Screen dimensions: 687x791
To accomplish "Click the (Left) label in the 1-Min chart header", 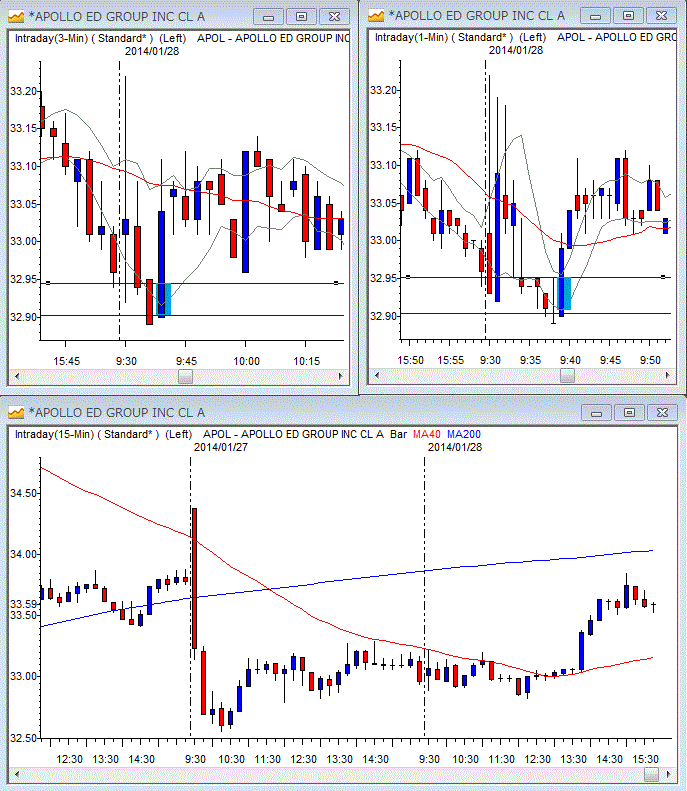I will click(x=533, y=37).
